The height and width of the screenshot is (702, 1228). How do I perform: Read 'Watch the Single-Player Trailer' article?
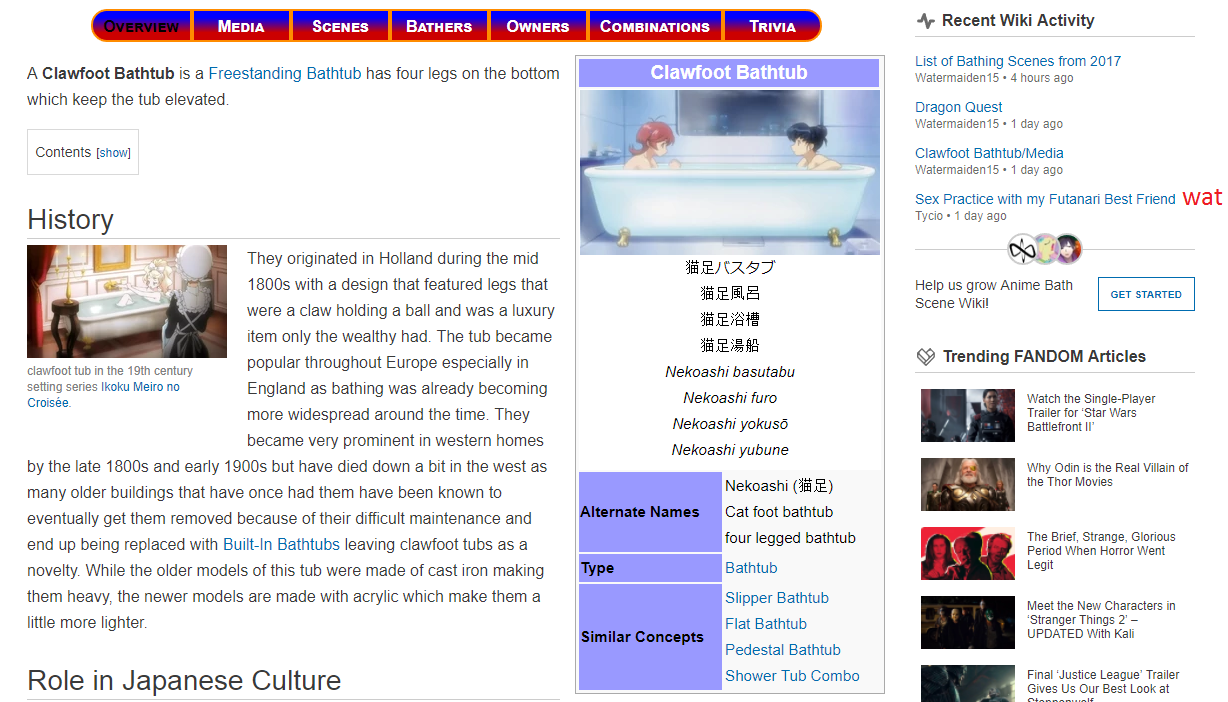tap(1090, 412)
